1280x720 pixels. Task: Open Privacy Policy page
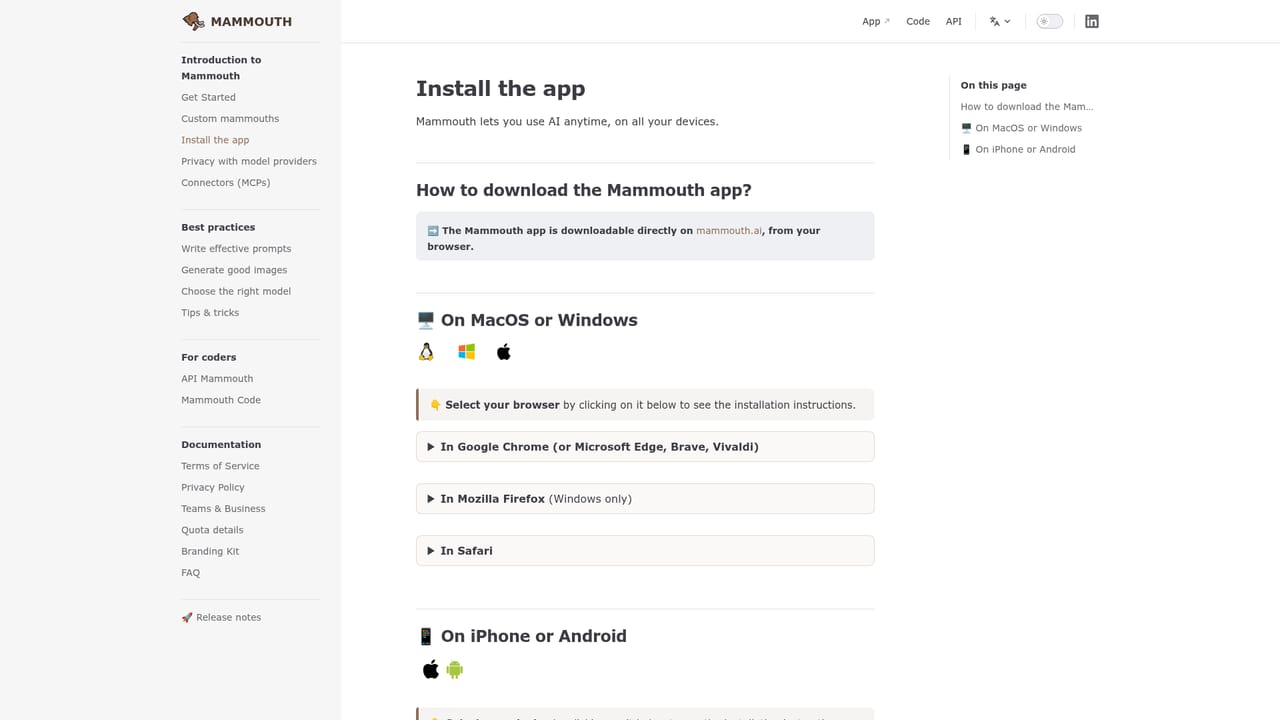[213, 487]
